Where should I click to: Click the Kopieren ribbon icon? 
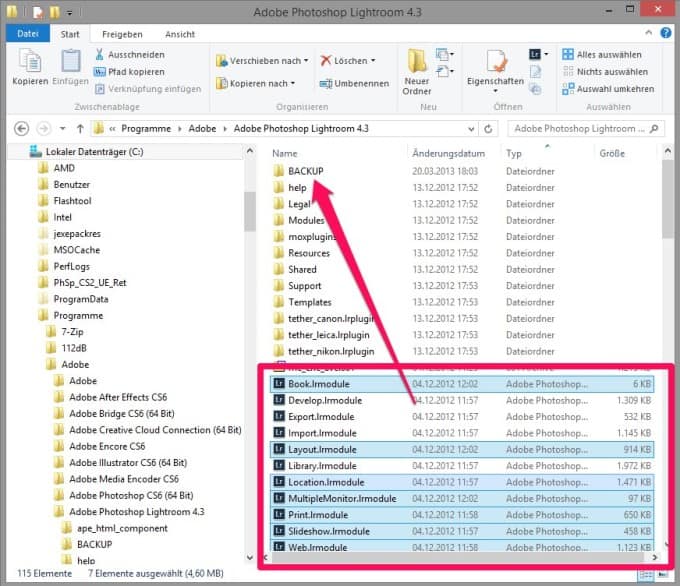30,67
